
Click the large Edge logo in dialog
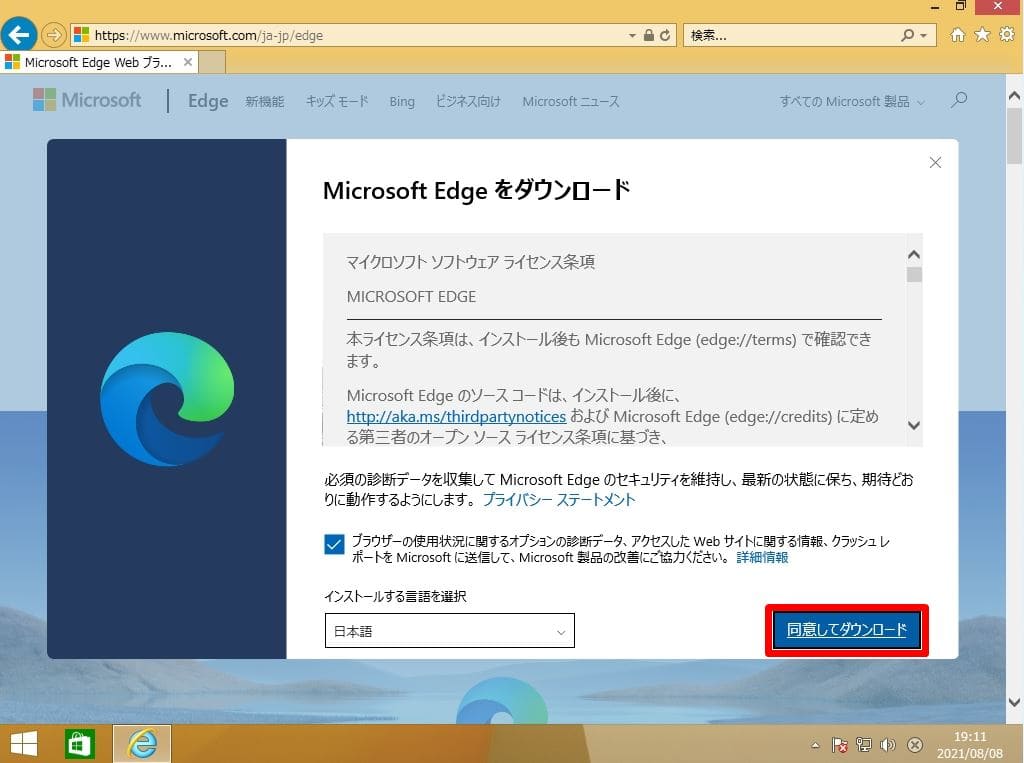[x=167, y=398]
